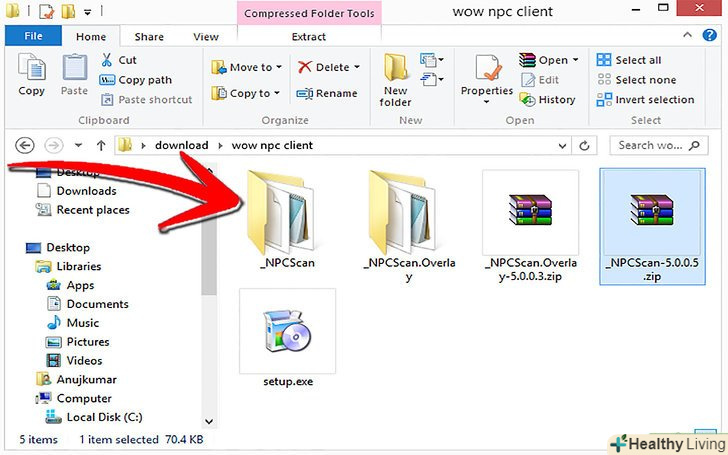Click the properties icon in title bar
Viewport: 728px width, 455px height.
click(x=47, y=12)
